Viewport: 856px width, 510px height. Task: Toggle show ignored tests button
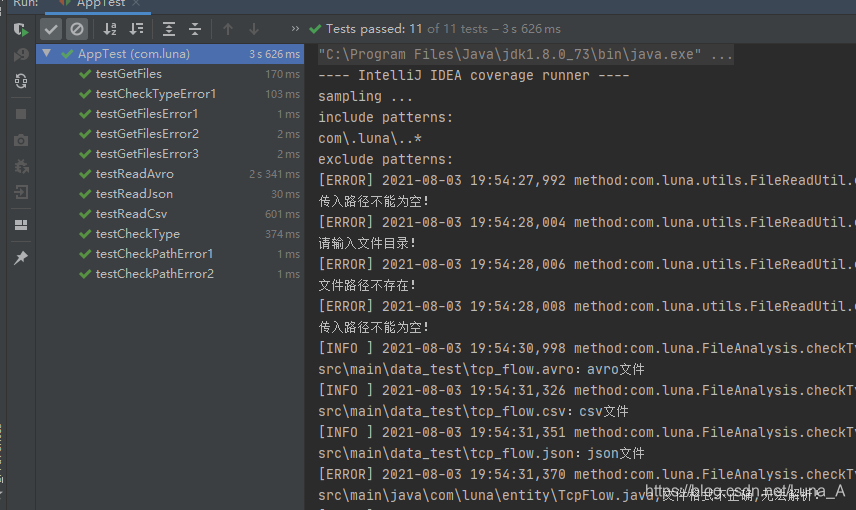(x=77, y=29)
